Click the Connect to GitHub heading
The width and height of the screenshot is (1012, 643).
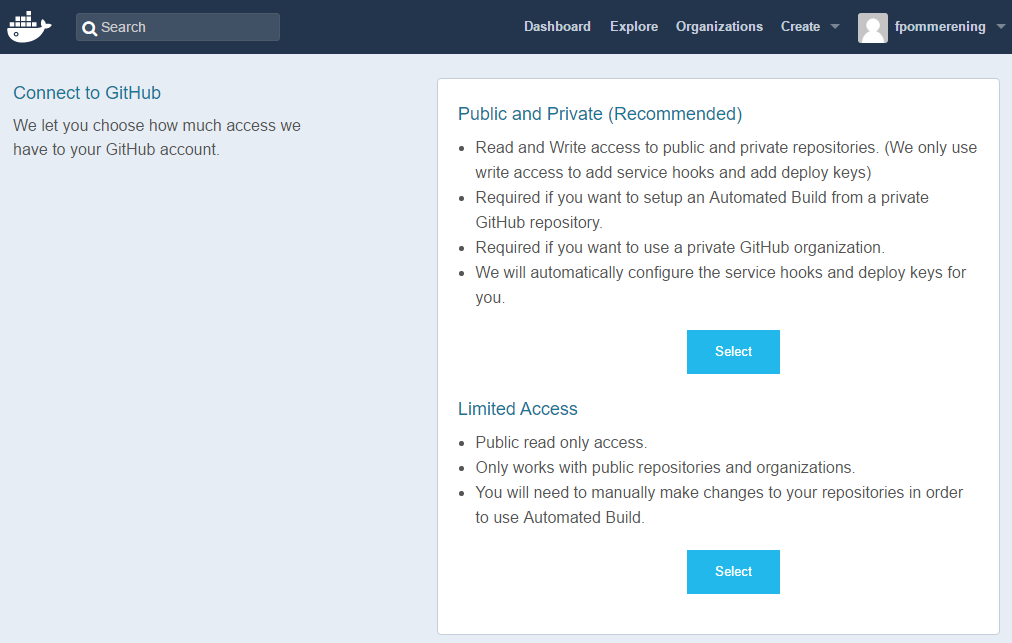[x=87, y=93]
